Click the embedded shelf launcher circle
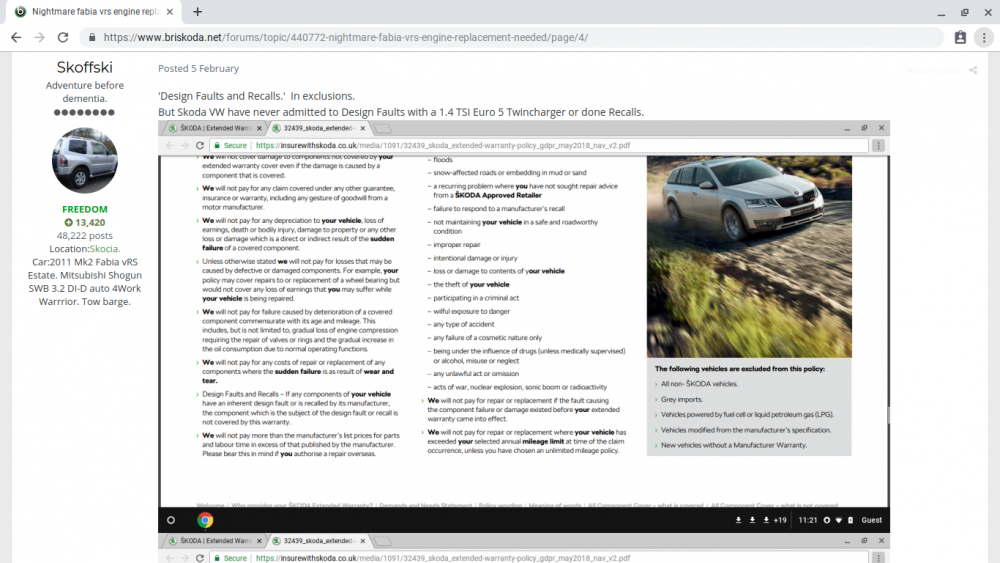The image size is (1000, 563). 171,520
